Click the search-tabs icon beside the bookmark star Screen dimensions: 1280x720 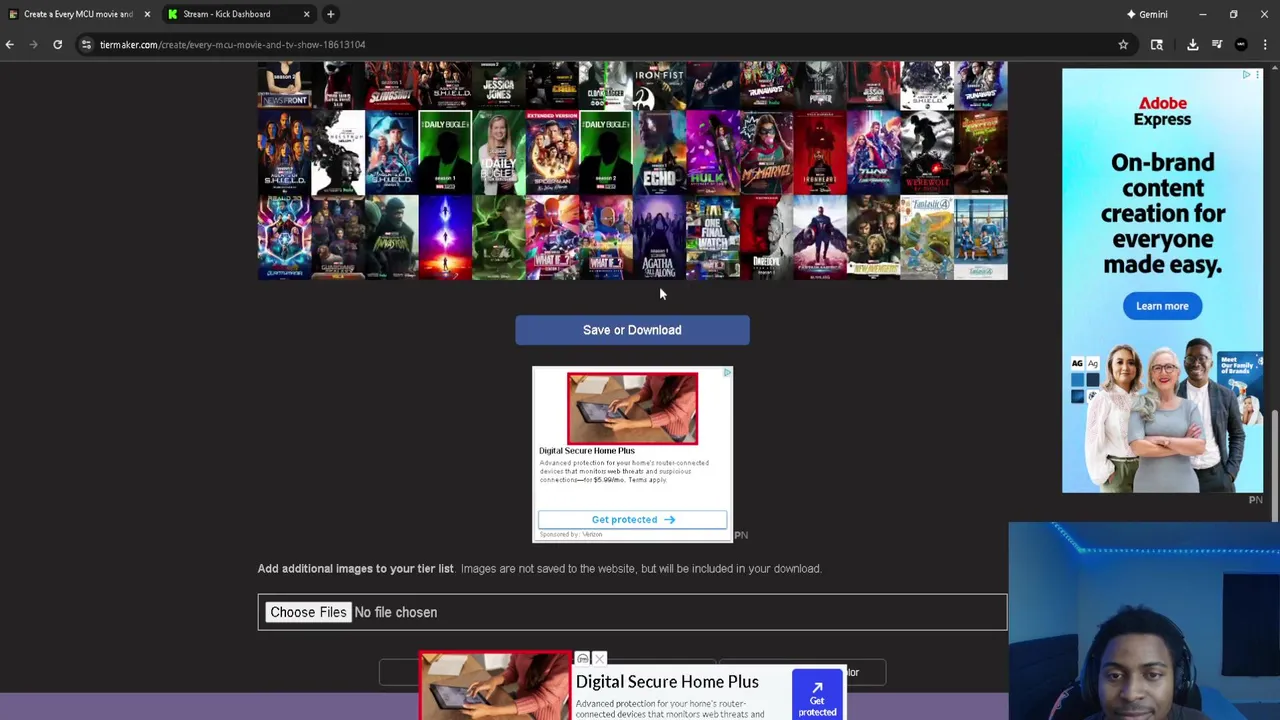[1157, 44]
